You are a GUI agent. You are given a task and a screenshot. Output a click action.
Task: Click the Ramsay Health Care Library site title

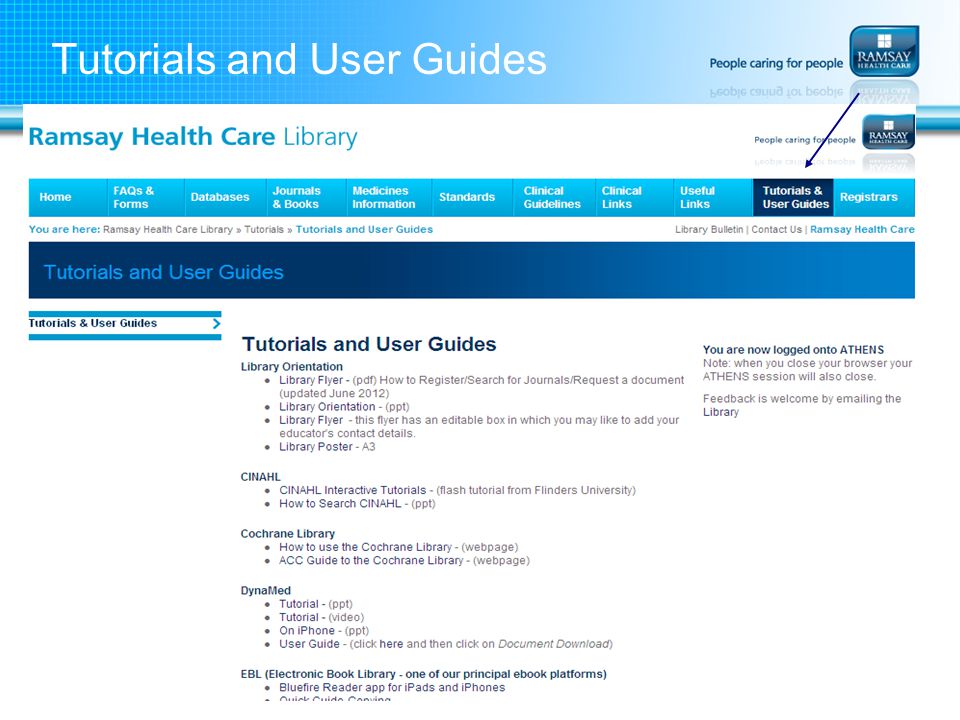pos(193,137)
